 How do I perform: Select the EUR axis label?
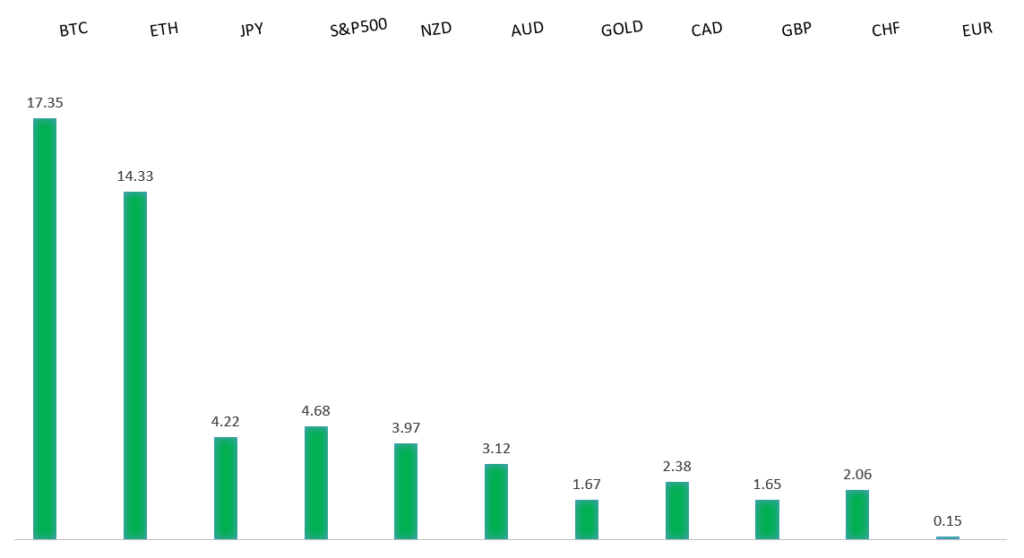coord(976,30)
